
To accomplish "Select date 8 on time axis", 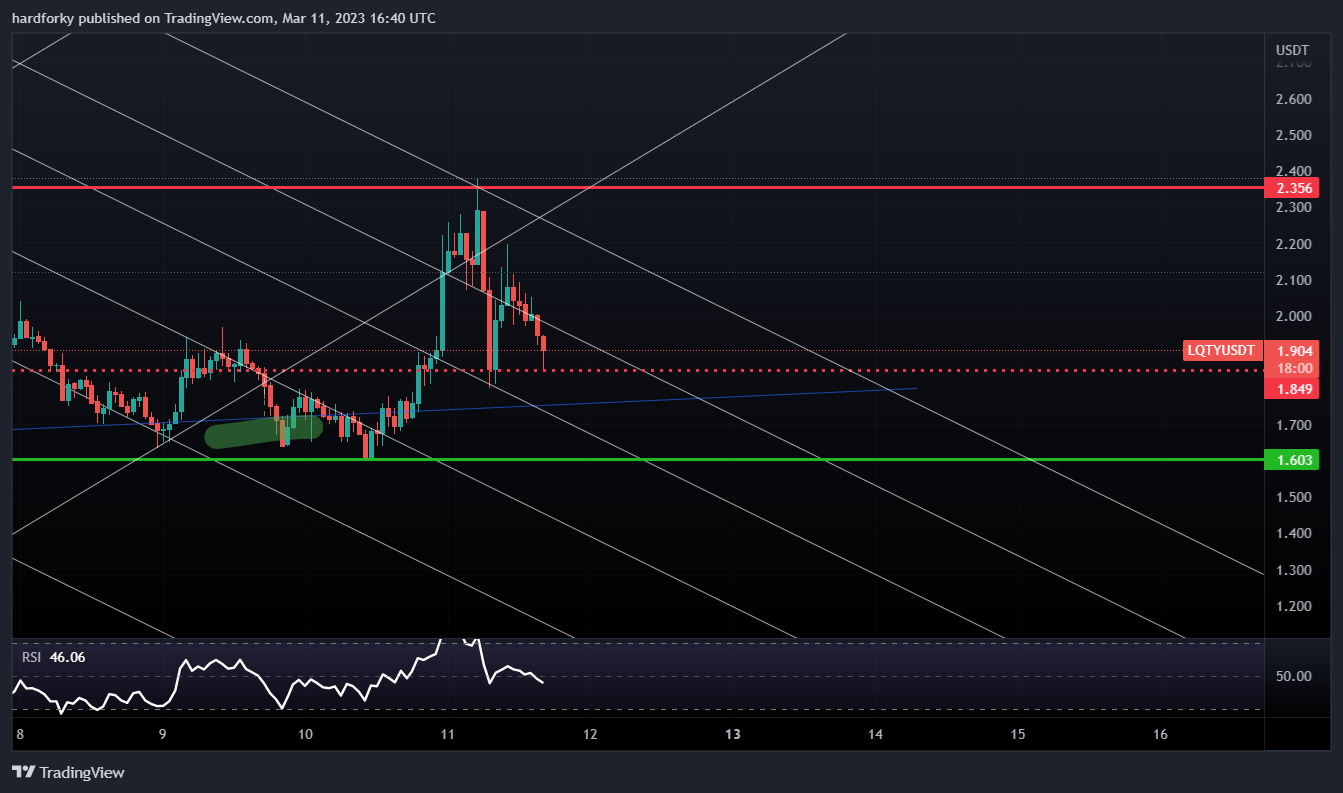I will tap(20, 734).
